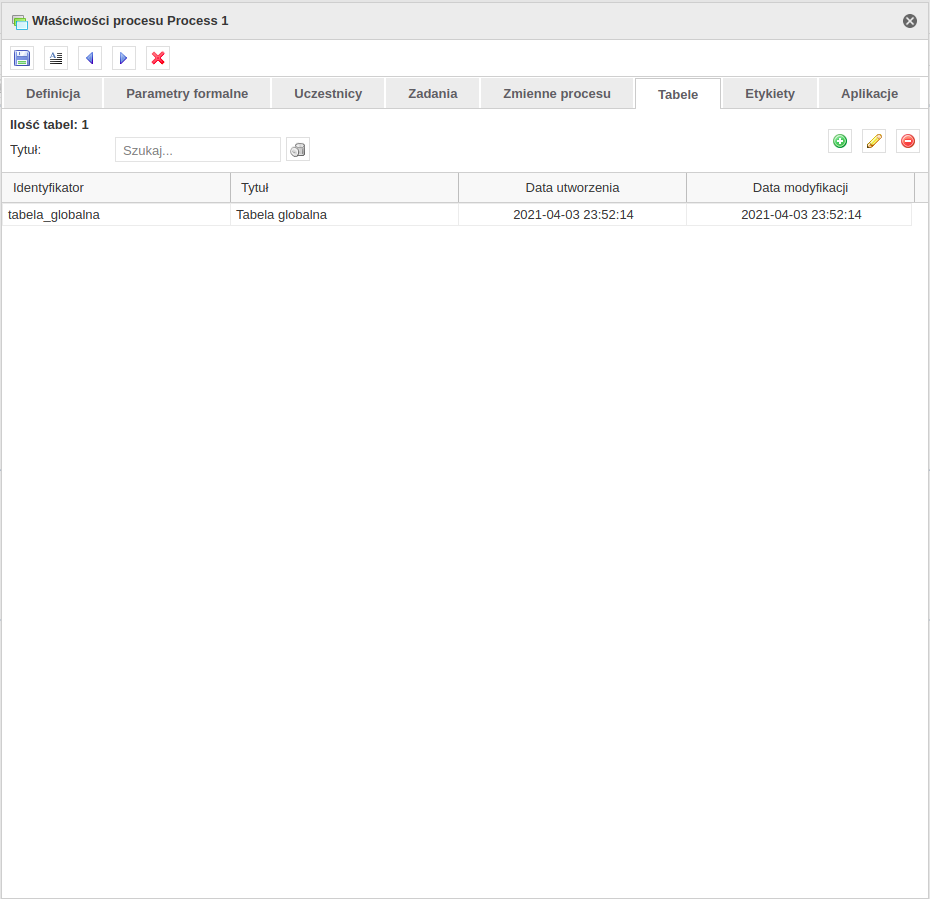The image size is (930, 899).
Task: Click the Ilość tabel: 1 label
Action: point(49,125)
